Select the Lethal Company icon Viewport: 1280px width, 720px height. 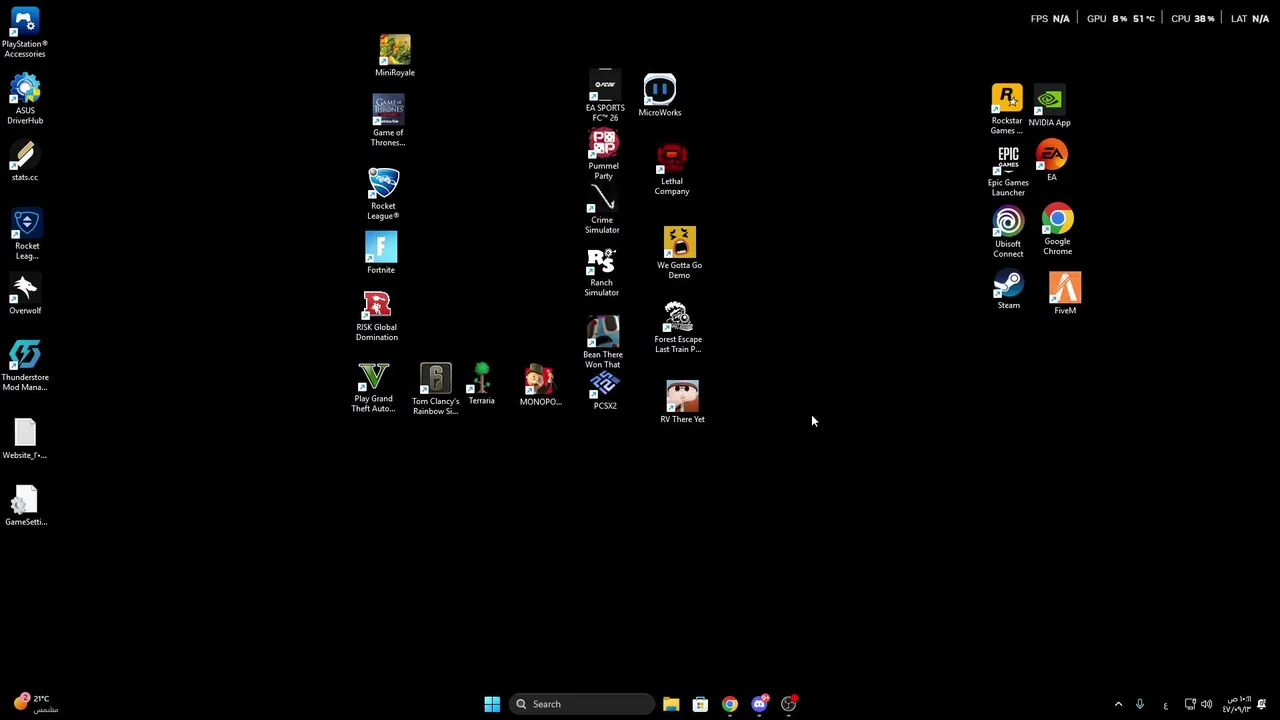[x=672, y=170]
